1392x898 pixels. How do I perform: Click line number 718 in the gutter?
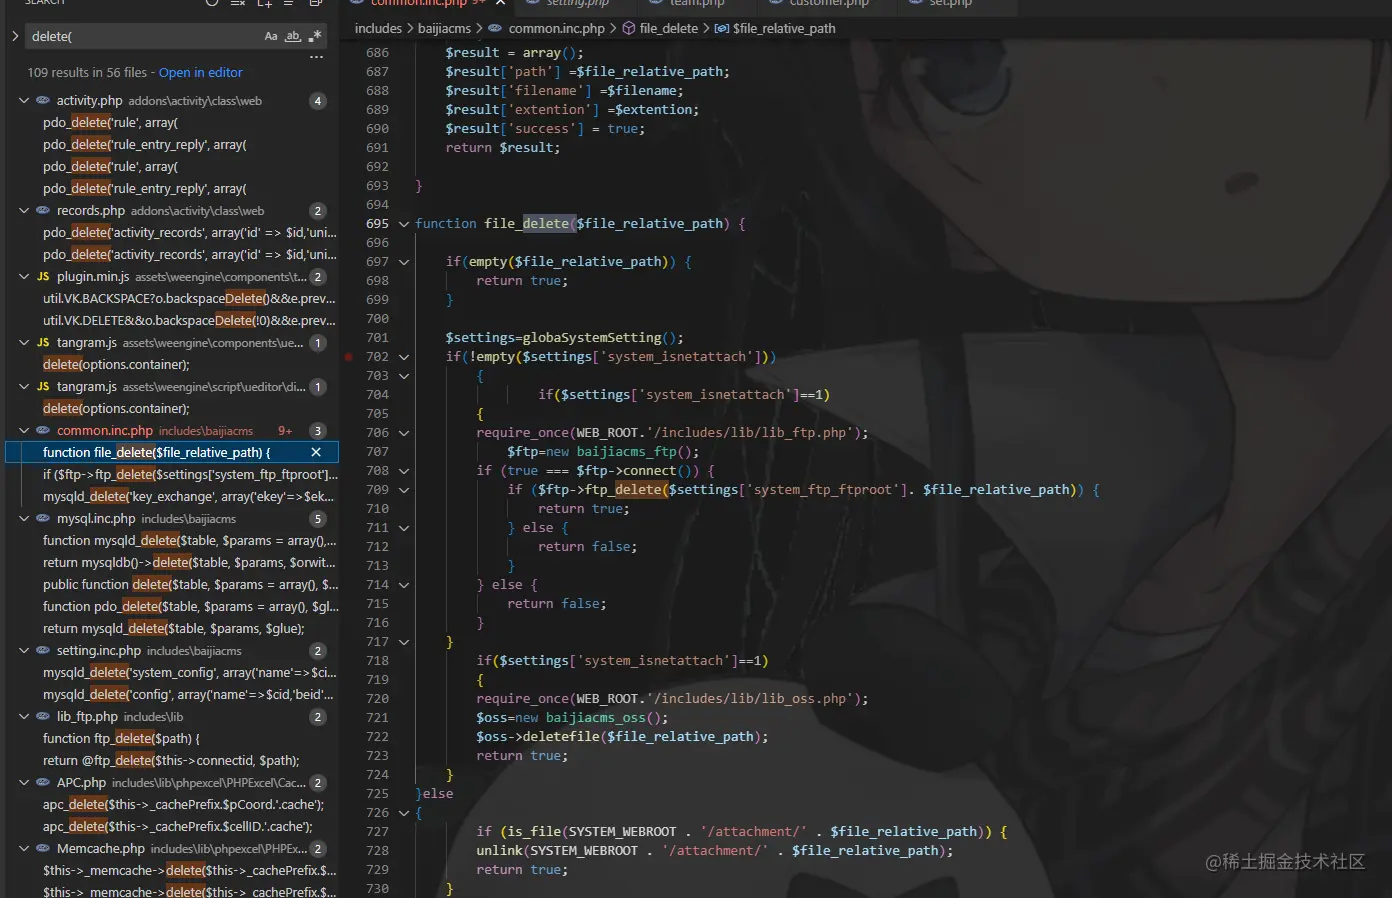[x=377, y=661]
